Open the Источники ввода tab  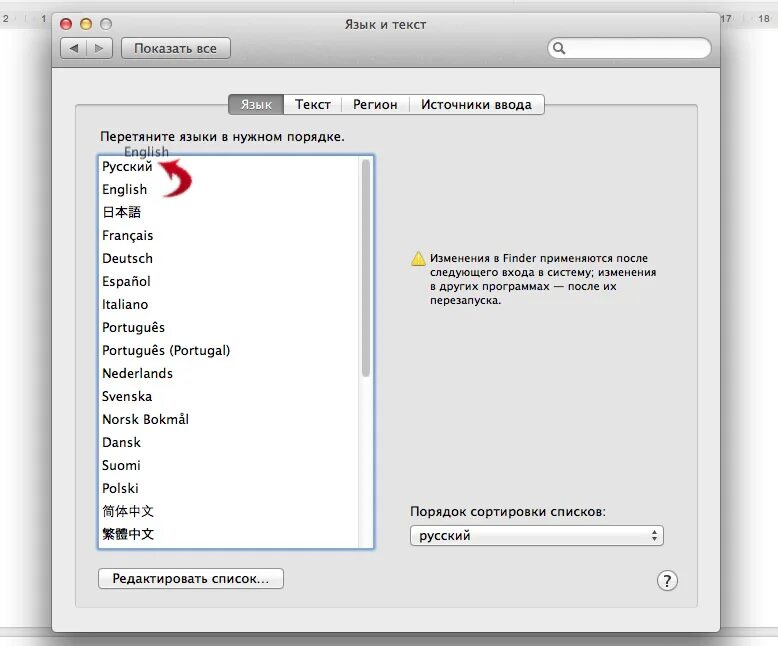(476, 105)
